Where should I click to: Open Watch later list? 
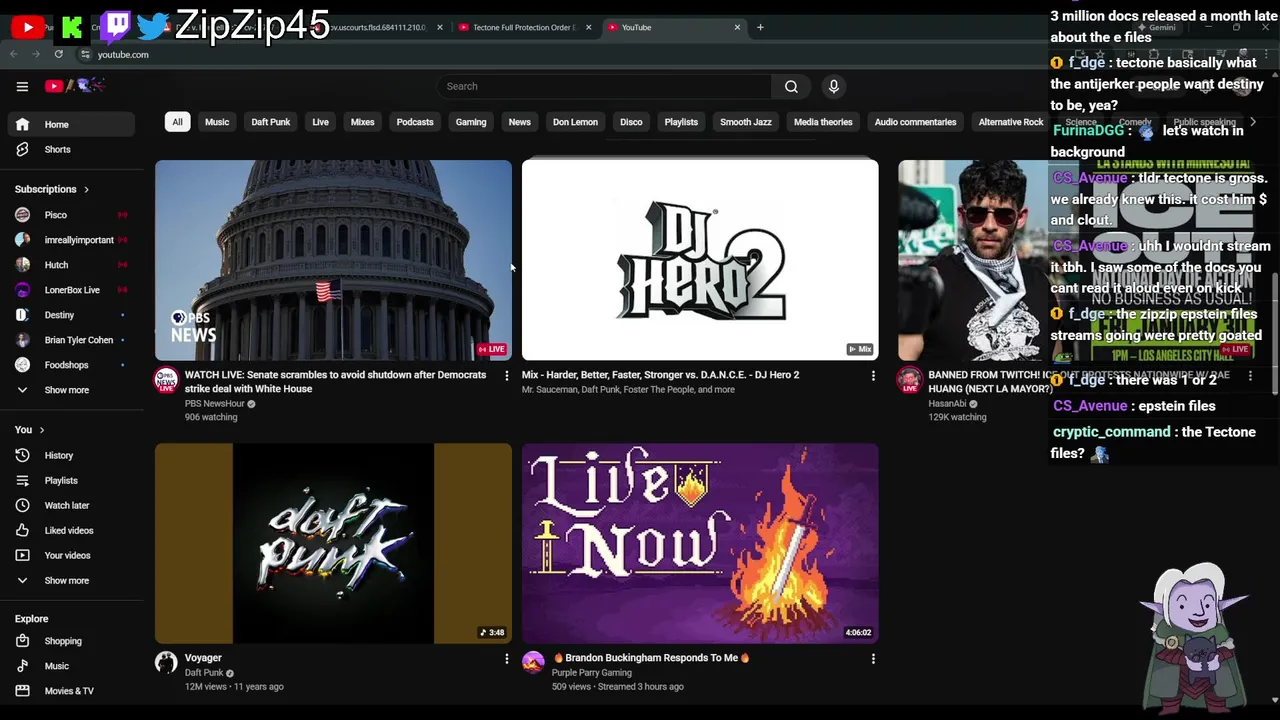click(x=70, y=505)
